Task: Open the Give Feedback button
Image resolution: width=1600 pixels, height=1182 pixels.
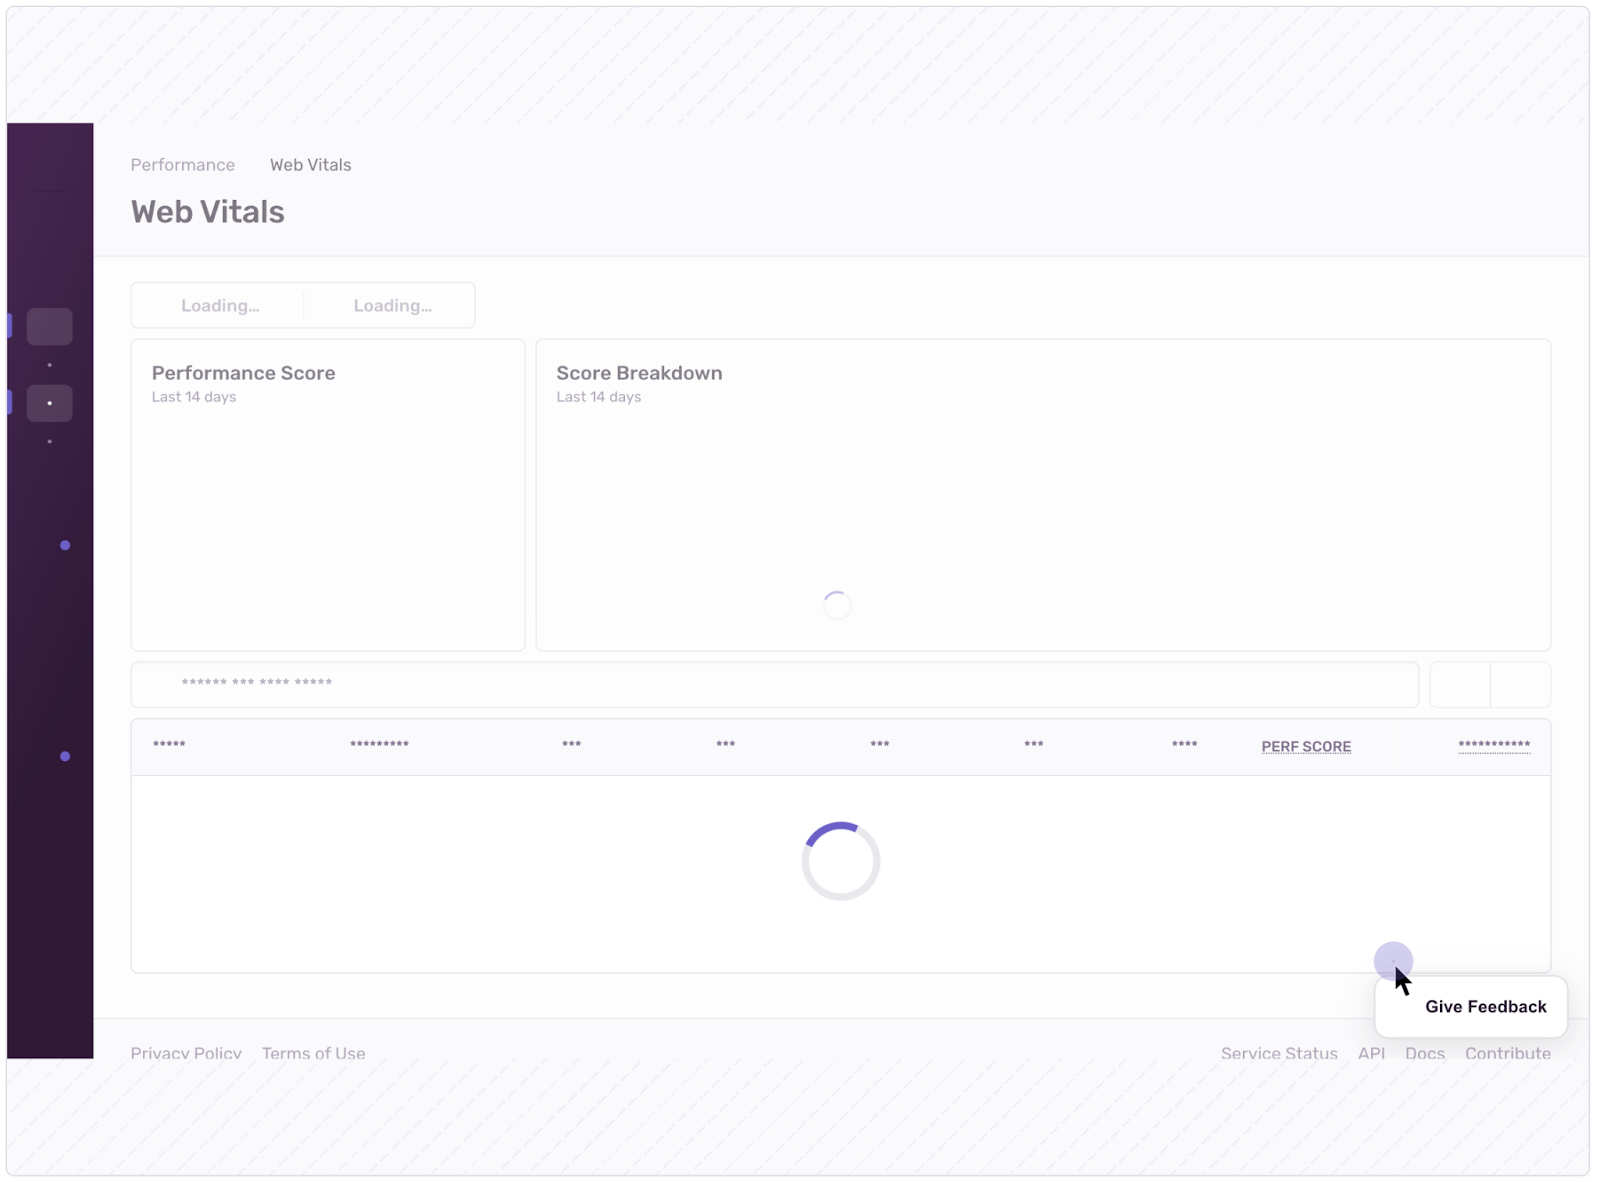Action: tap(1485, 1006)
